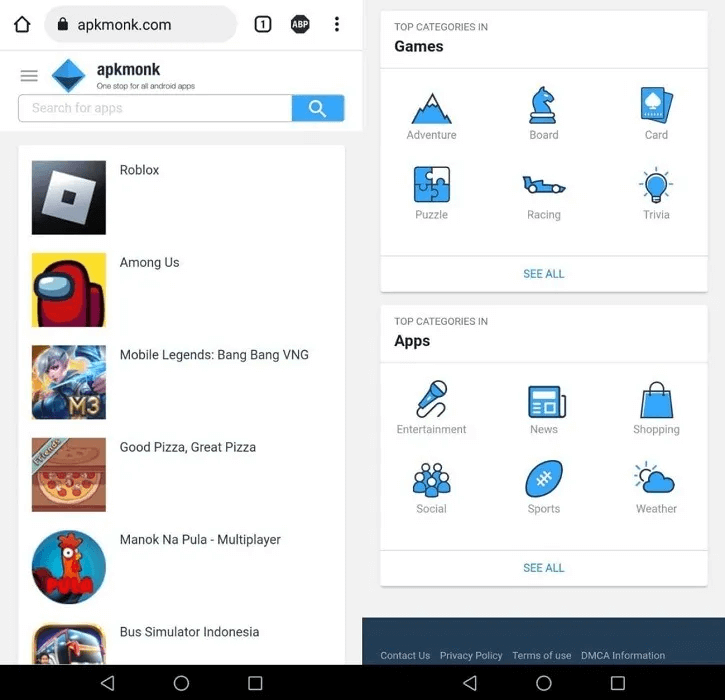The height and width of the screenshot is (700, 725).
Task: Tap Android home circle on left screen
Action: pos(181,683)
